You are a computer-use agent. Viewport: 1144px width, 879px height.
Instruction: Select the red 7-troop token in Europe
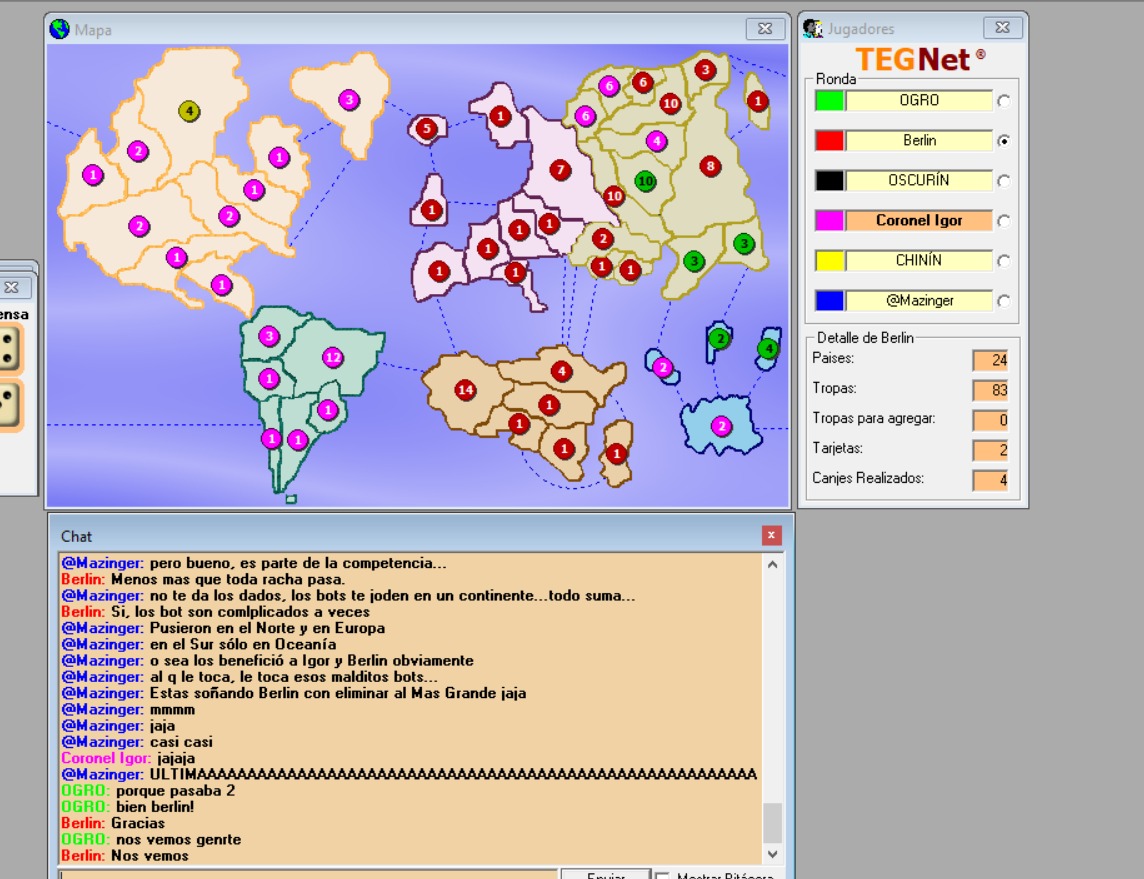point(560,170)
